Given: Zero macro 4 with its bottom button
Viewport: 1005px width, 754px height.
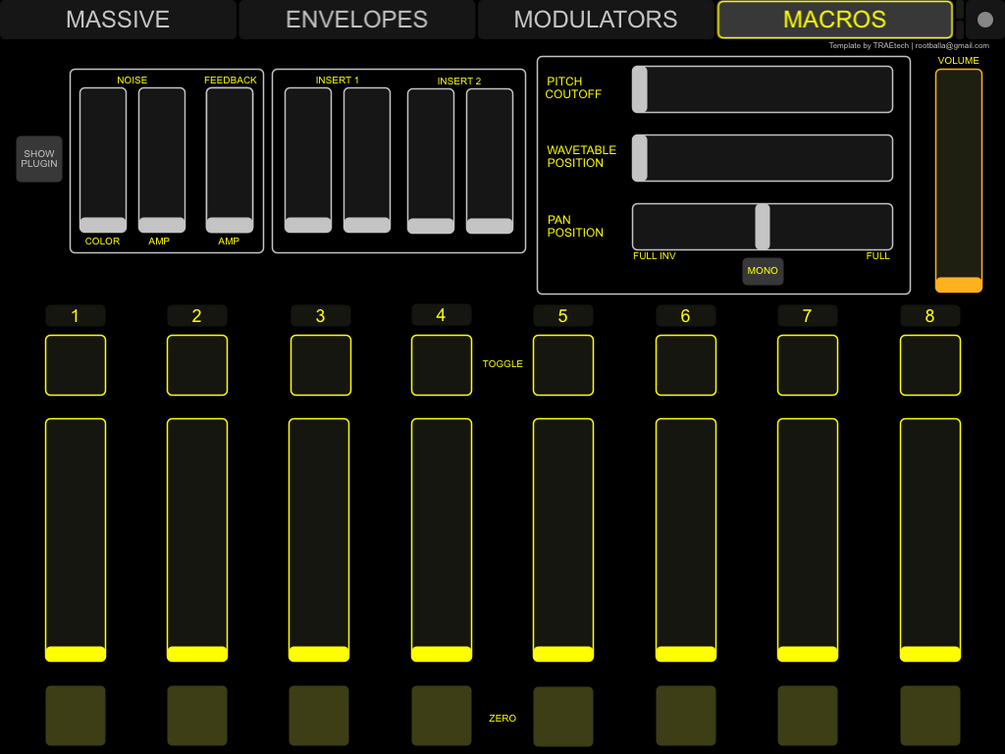Looking at the screenshot, I should [x=442, y=716].
